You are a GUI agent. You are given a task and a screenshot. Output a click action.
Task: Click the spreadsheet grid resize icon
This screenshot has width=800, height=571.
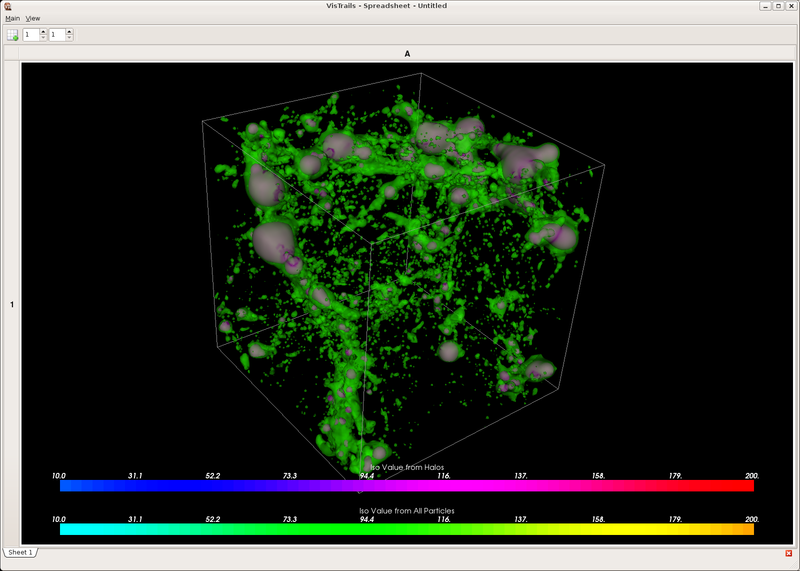click(x=13, y=35)
